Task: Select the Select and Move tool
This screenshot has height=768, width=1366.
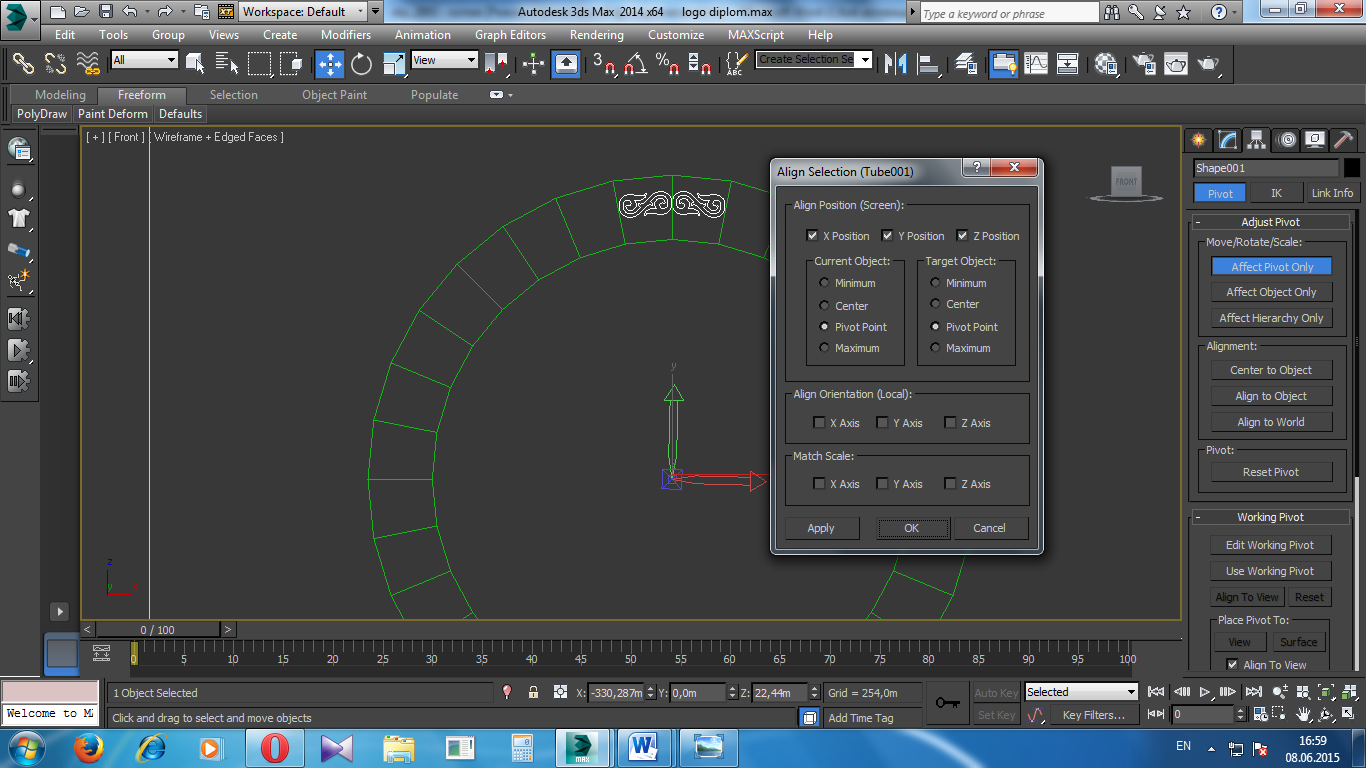Action: click(330, 64)
